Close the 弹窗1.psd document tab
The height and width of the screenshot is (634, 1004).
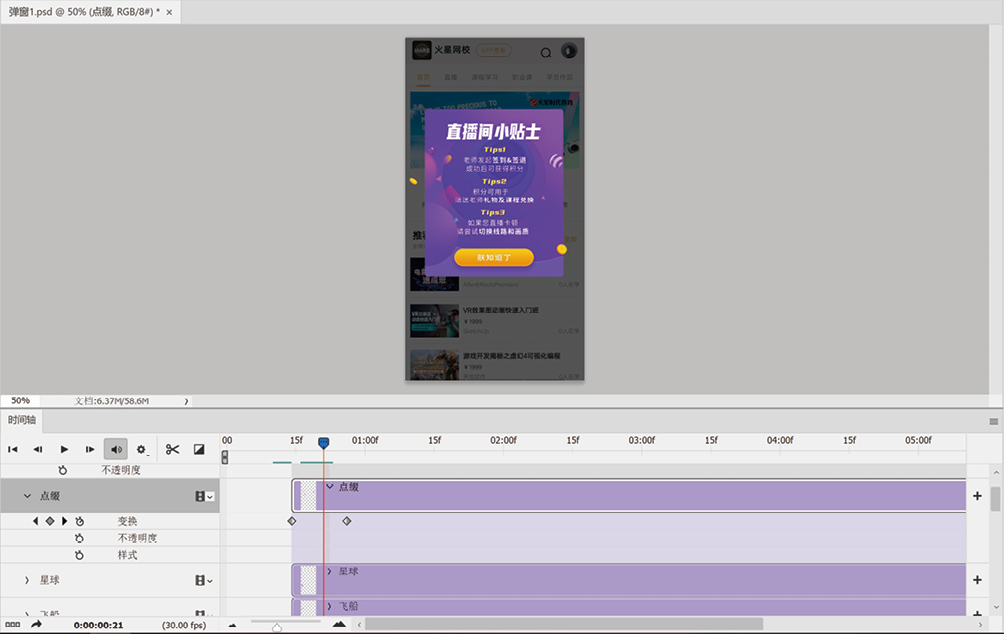click(x=169, y=12)
